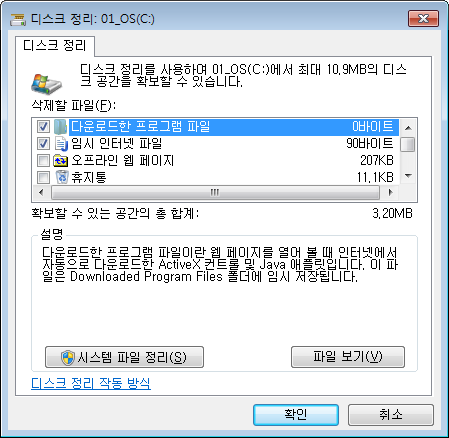Check the 휴지통 checkbox

tap(43, 177)
